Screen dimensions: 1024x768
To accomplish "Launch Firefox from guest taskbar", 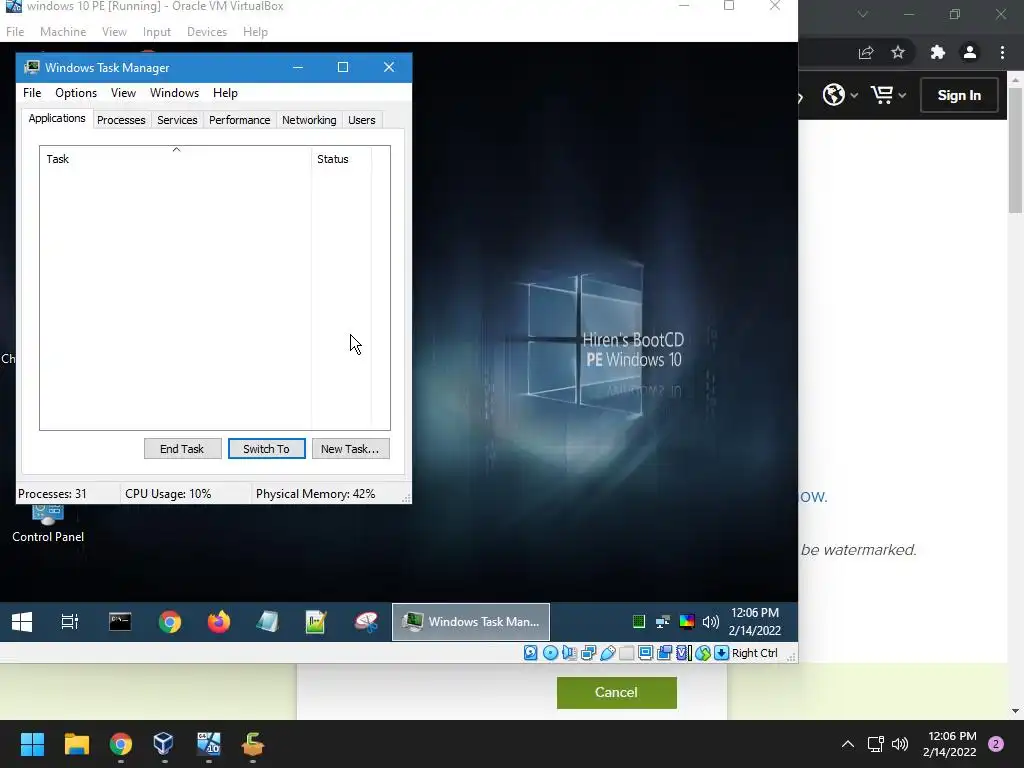I will [219, 622].
